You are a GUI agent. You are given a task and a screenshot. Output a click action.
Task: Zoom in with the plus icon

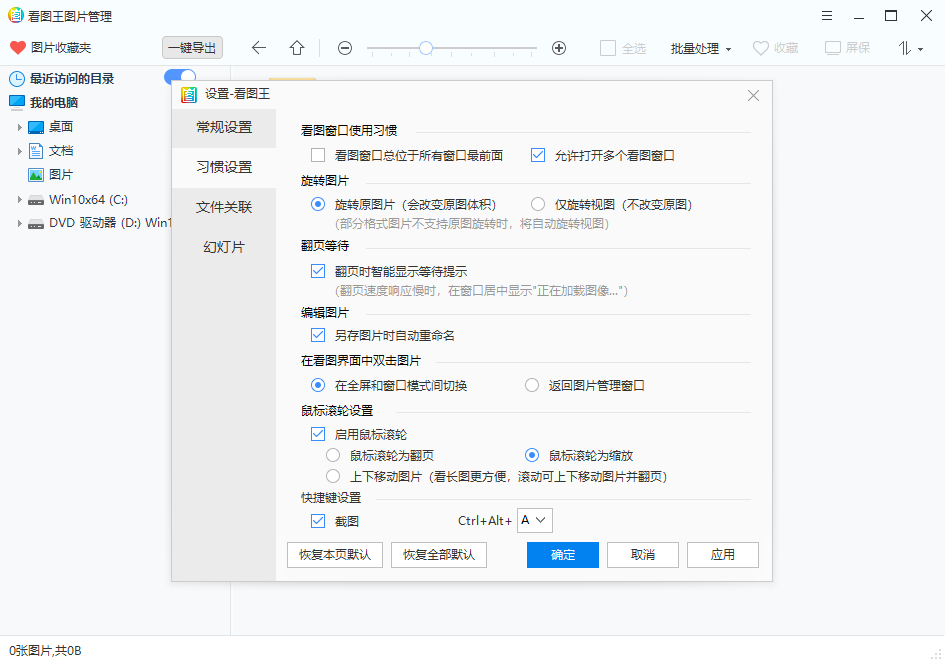point(559,47)
